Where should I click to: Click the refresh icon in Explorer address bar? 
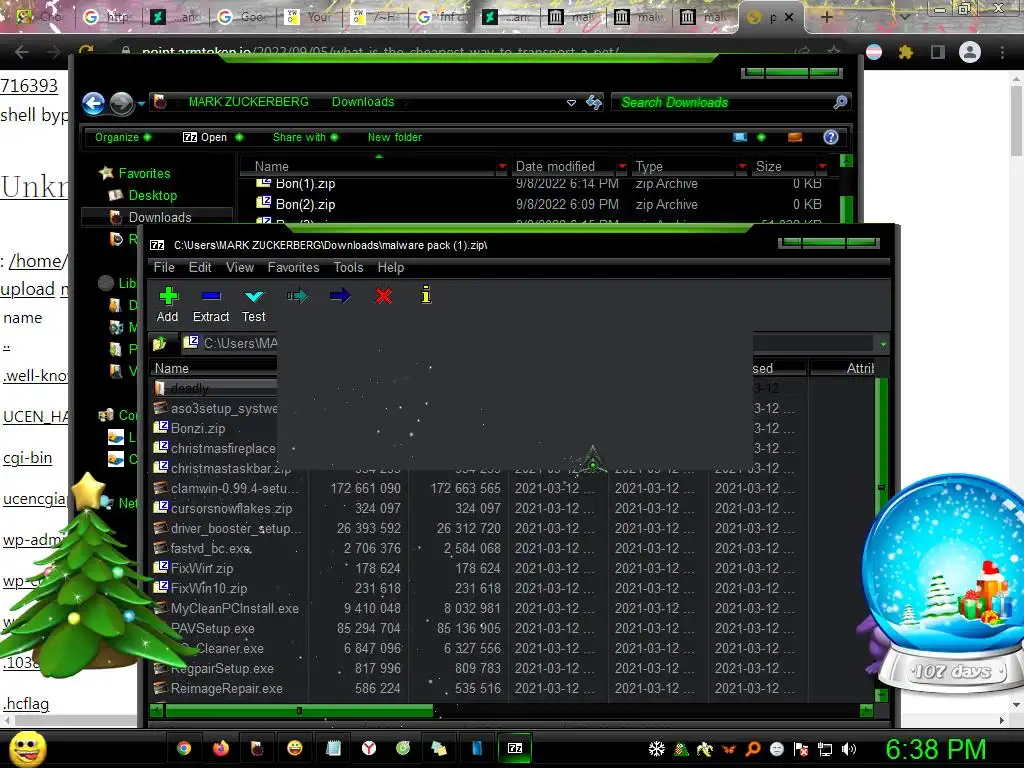coord(594,102)
